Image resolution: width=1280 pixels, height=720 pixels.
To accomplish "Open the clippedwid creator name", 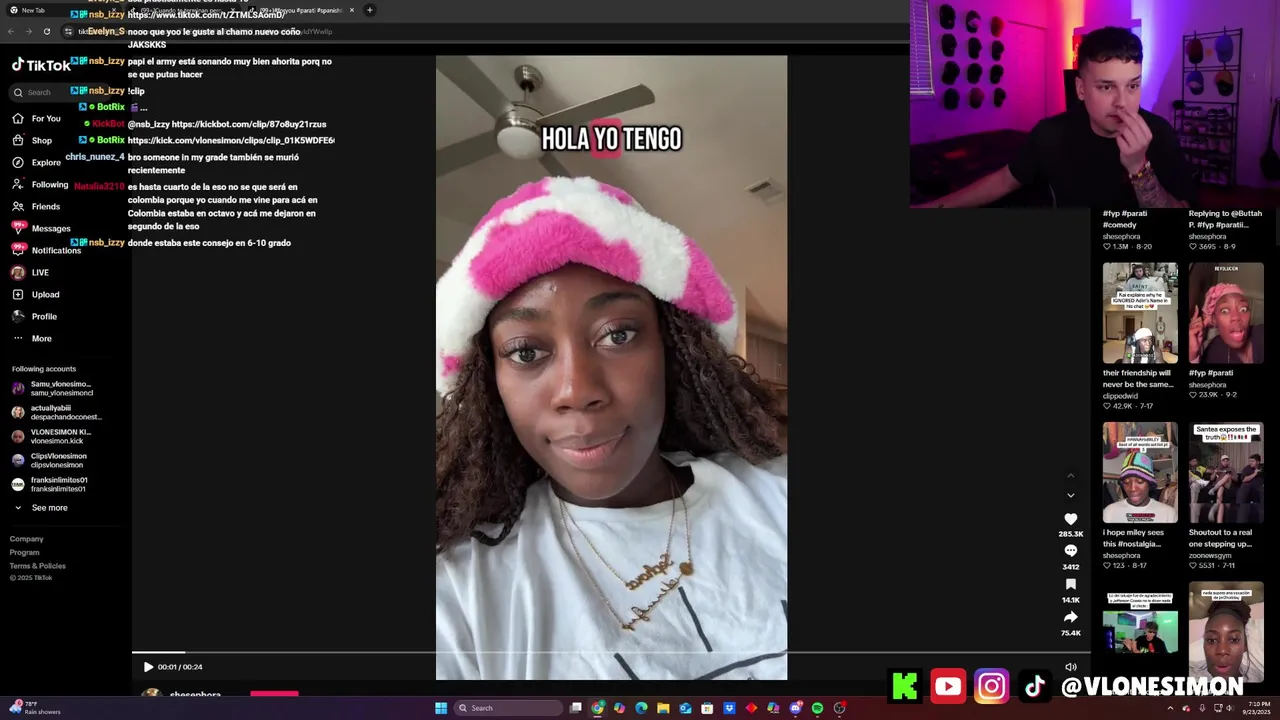I will click(1120, 396).
